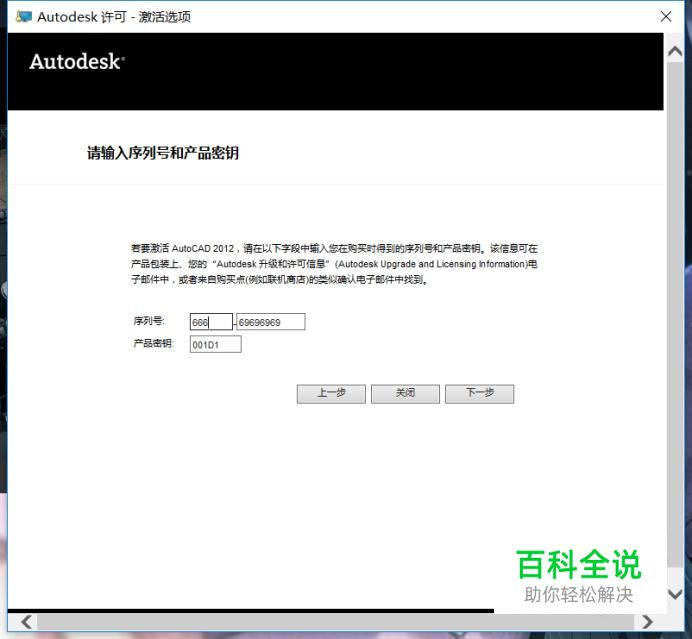The width and height of the screenshot is (692, 639).
Task: Click the 关闭 (close) button
Action: point(405,393)
